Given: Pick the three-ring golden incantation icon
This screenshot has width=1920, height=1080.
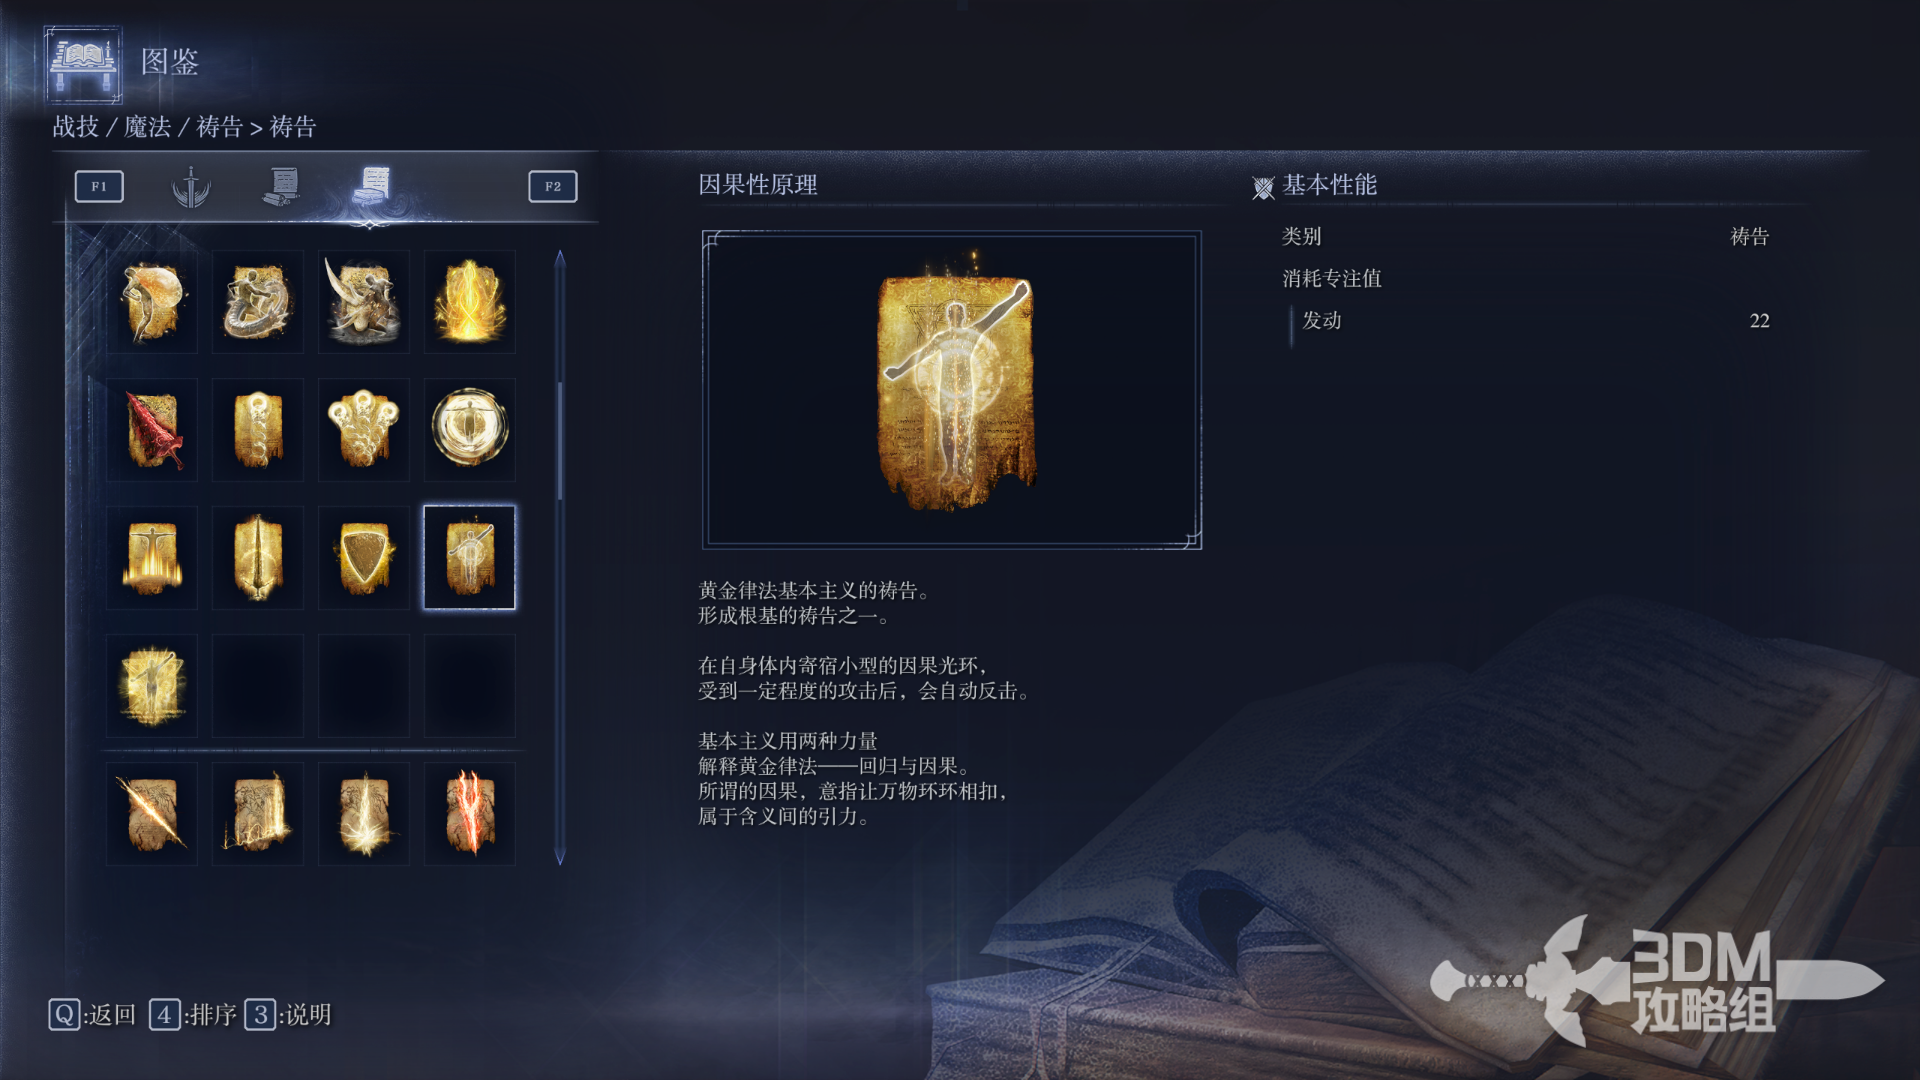Looking at the screenshot, I should 364,429.
